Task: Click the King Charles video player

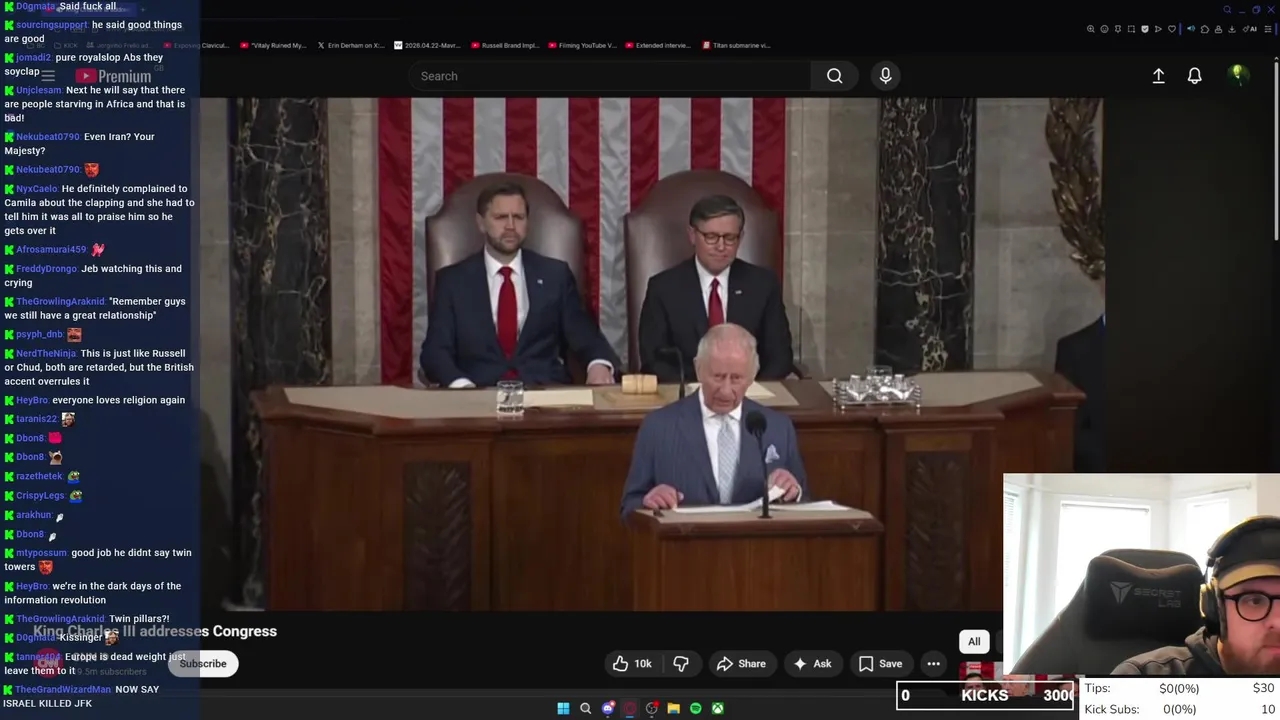Action: point(652,353)
